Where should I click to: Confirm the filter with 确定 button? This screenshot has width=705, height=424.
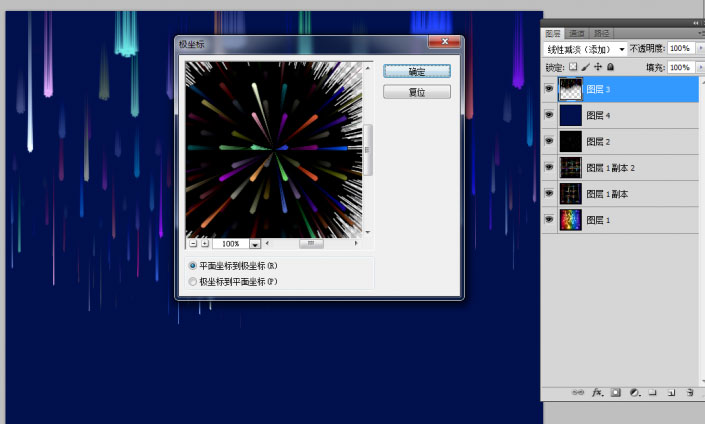(416, 71)
